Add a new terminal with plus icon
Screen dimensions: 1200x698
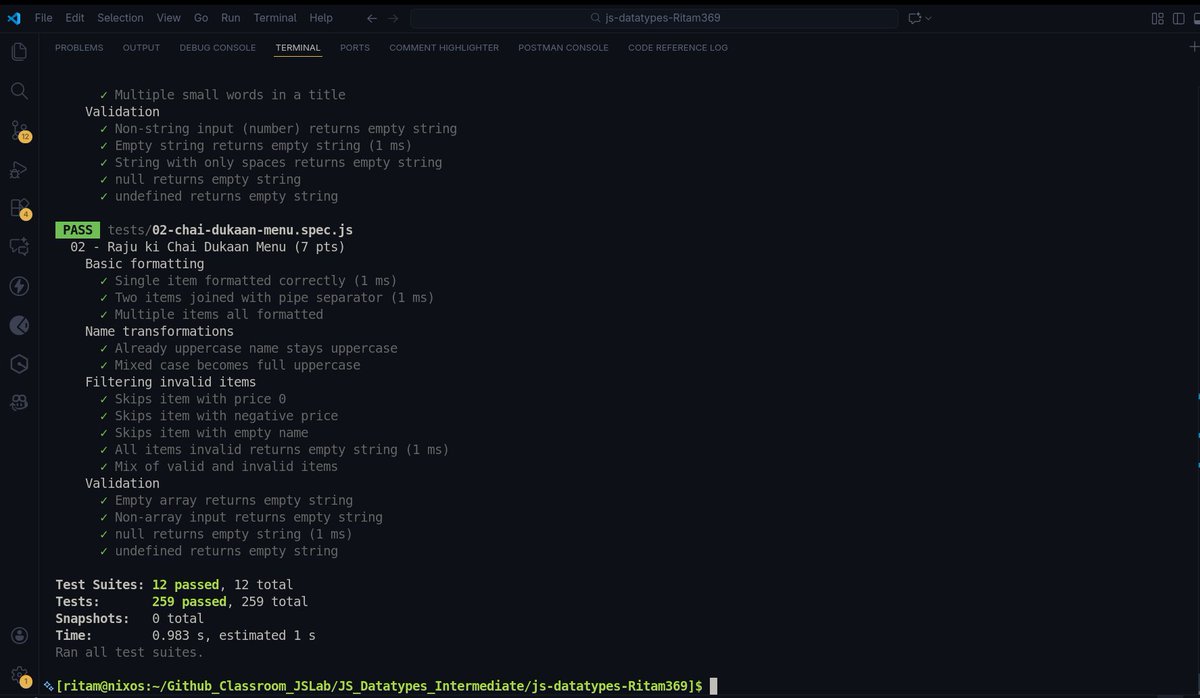click(x=1194, y=47)
